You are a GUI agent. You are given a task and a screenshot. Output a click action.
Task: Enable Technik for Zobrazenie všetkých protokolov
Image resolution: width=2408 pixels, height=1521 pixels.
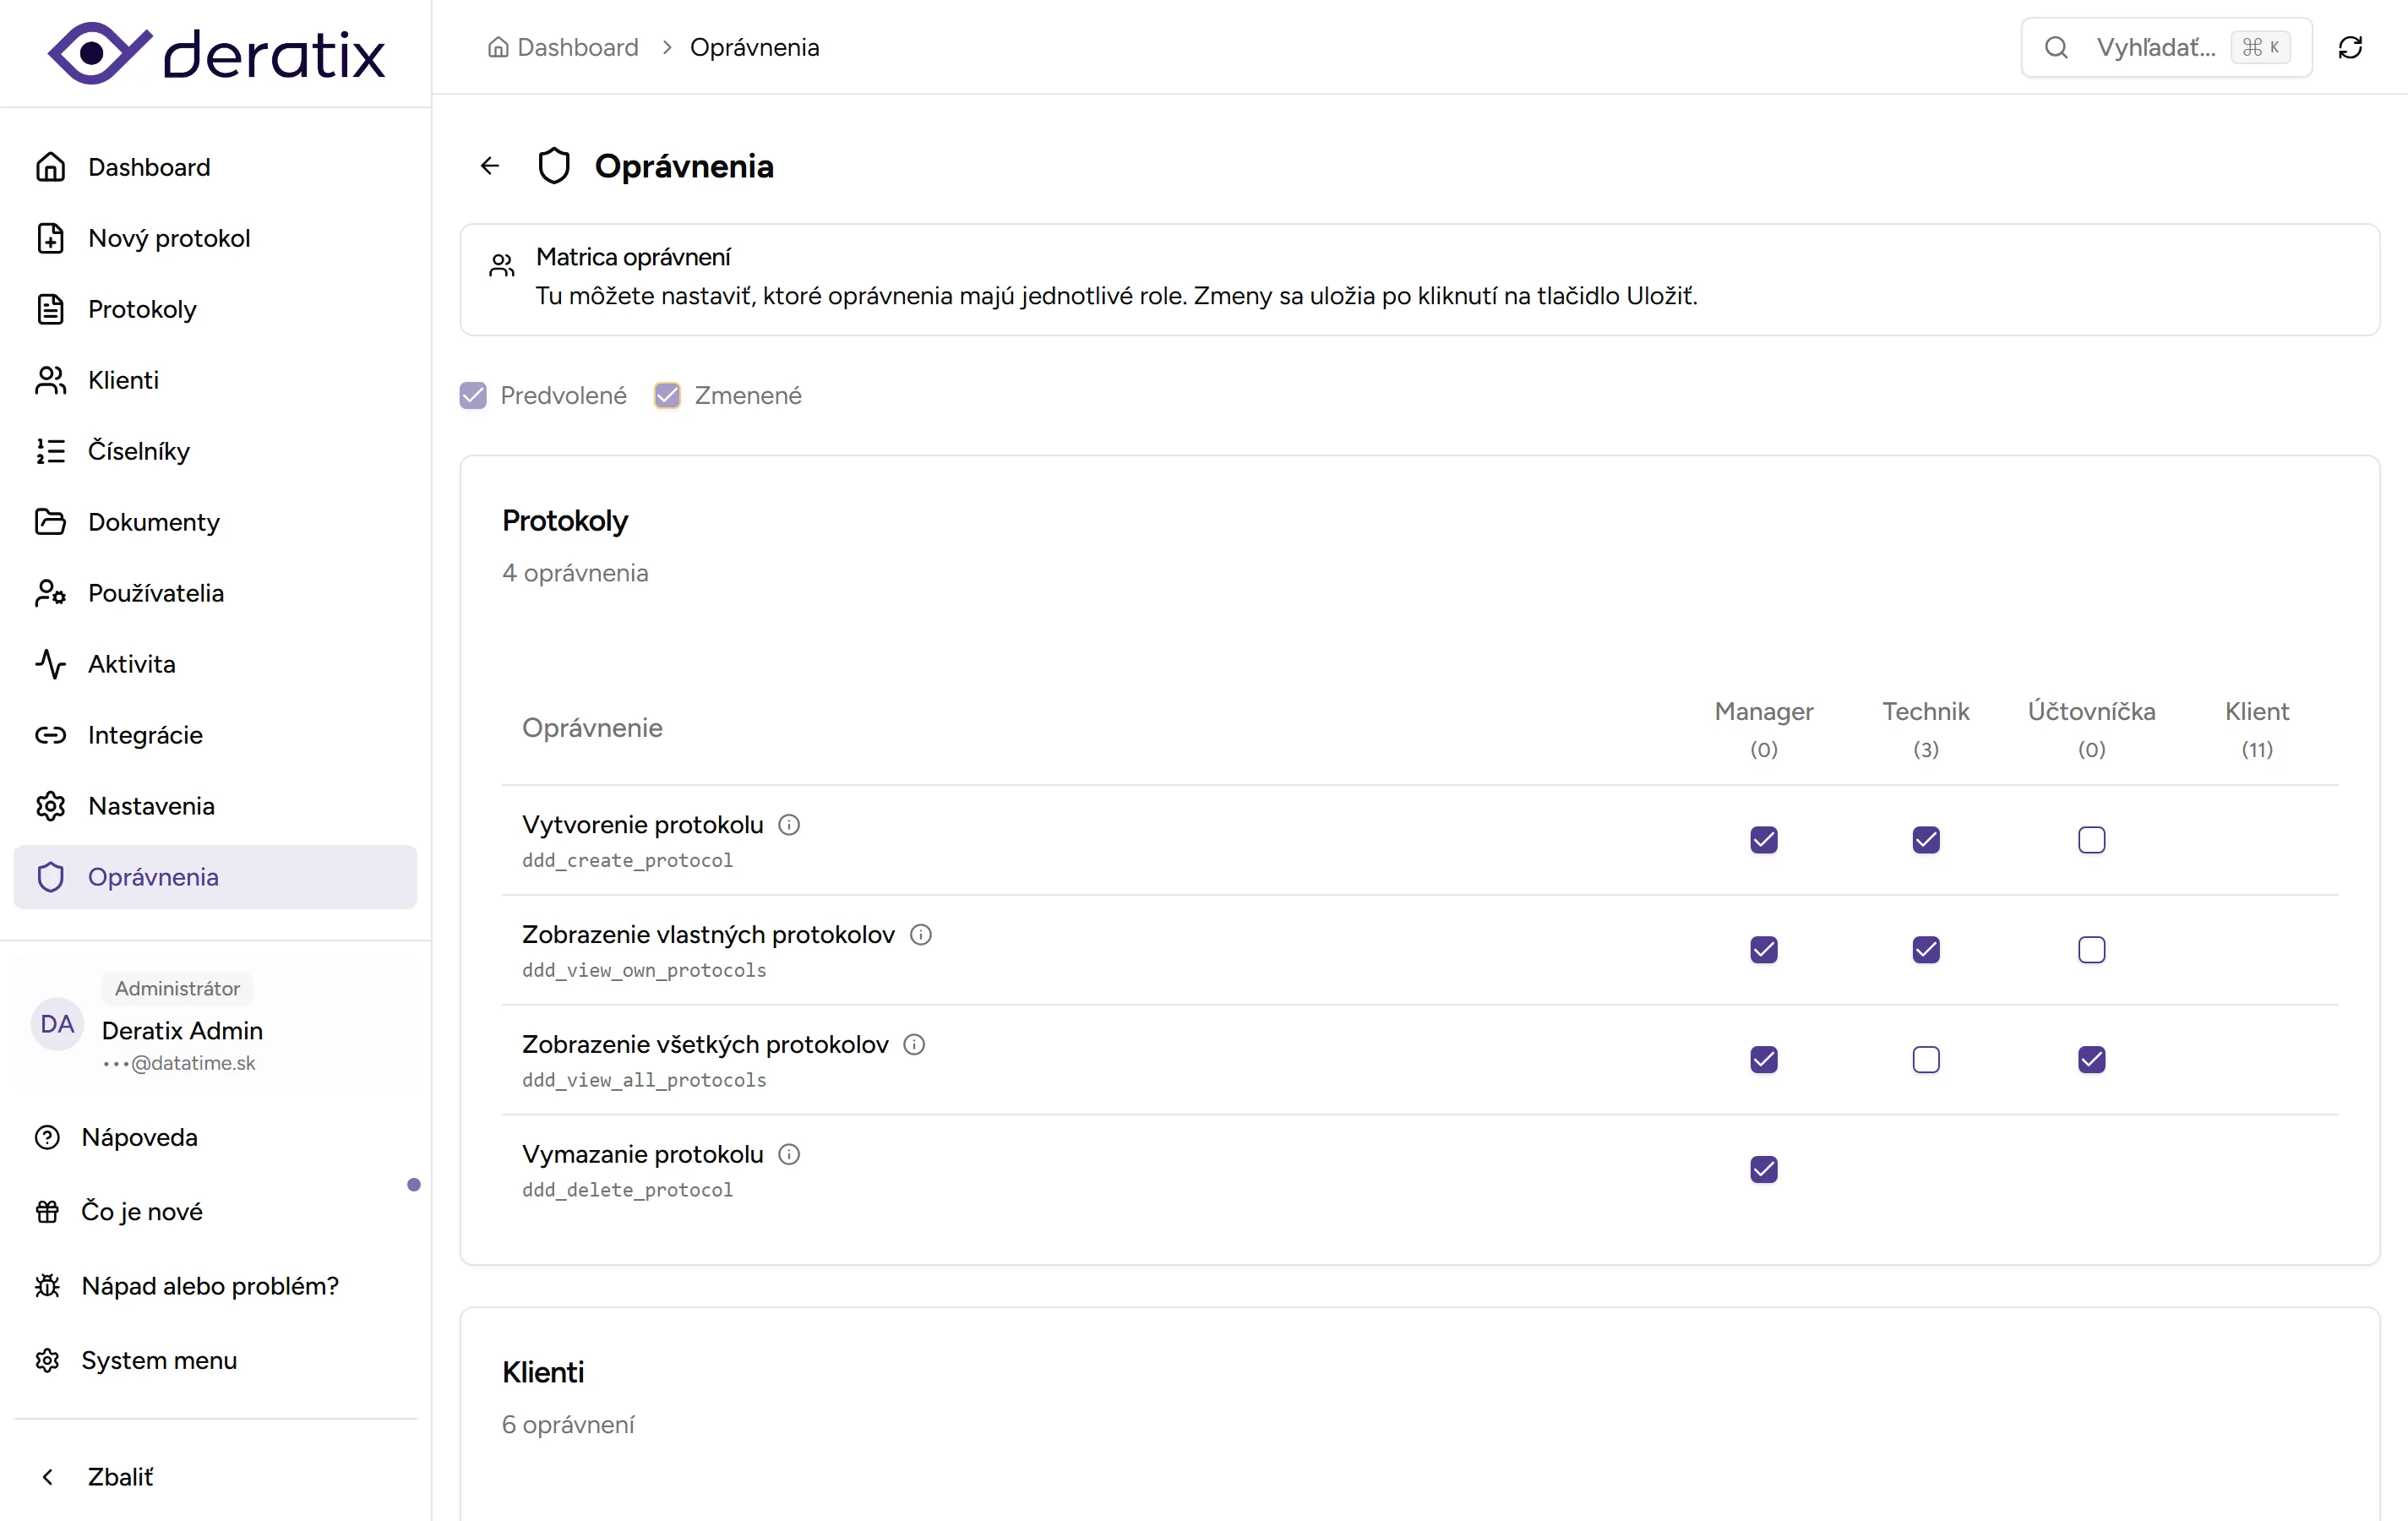(1925, 1060)
